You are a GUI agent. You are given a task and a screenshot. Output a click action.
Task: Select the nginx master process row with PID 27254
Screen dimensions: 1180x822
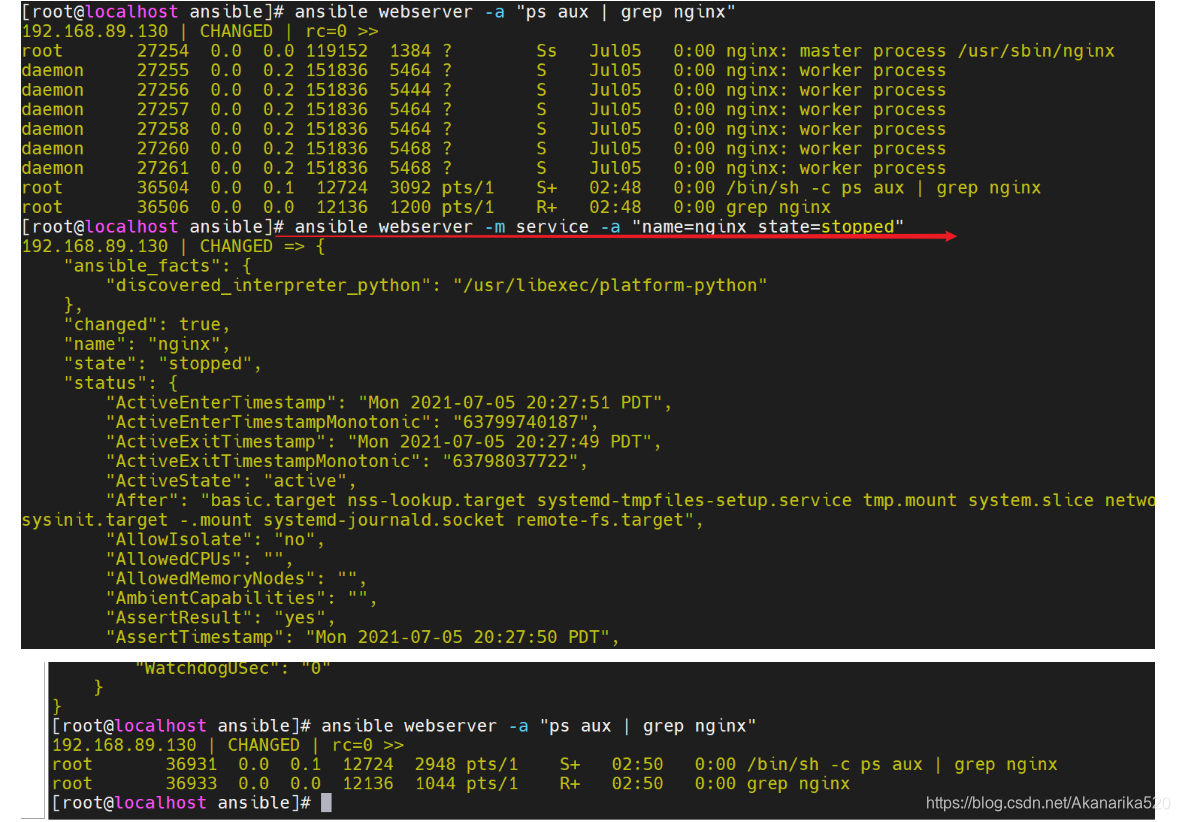[568, 51]
